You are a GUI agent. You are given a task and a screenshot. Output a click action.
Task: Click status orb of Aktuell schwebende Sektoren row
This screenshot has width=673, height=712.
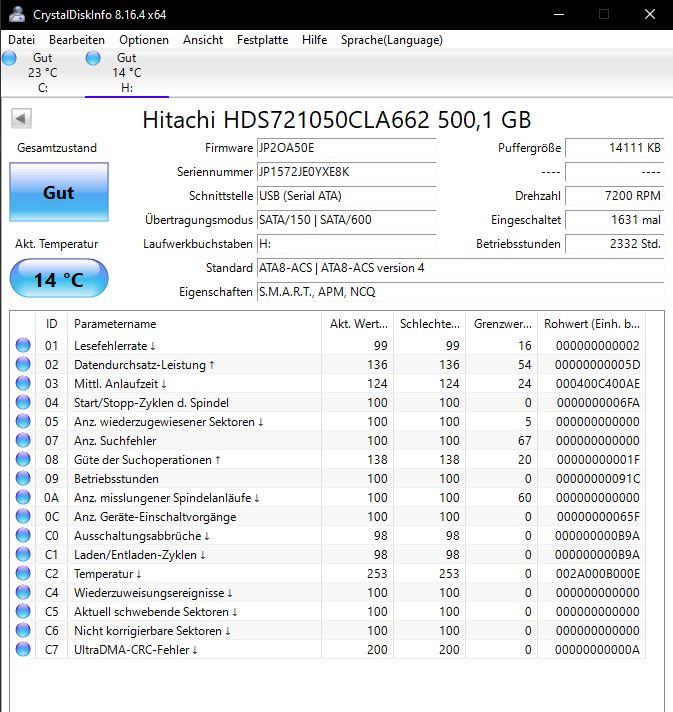23,612
